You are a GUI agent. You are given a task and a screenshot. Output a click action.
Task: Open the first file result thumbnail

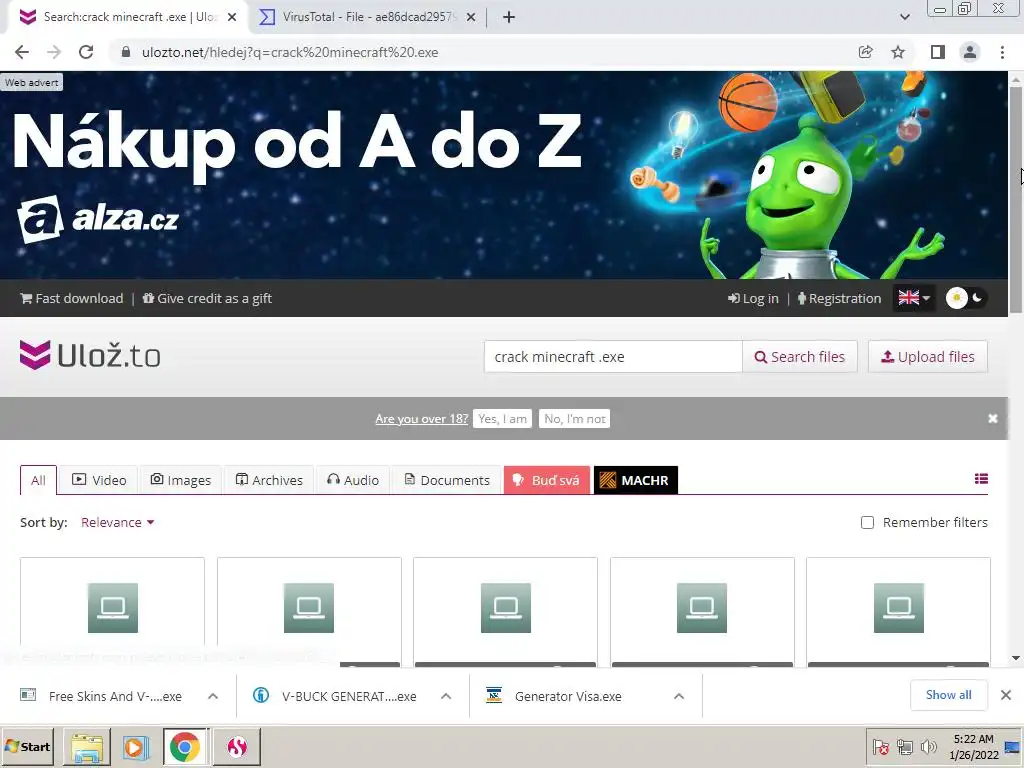[x=113, y=608]
